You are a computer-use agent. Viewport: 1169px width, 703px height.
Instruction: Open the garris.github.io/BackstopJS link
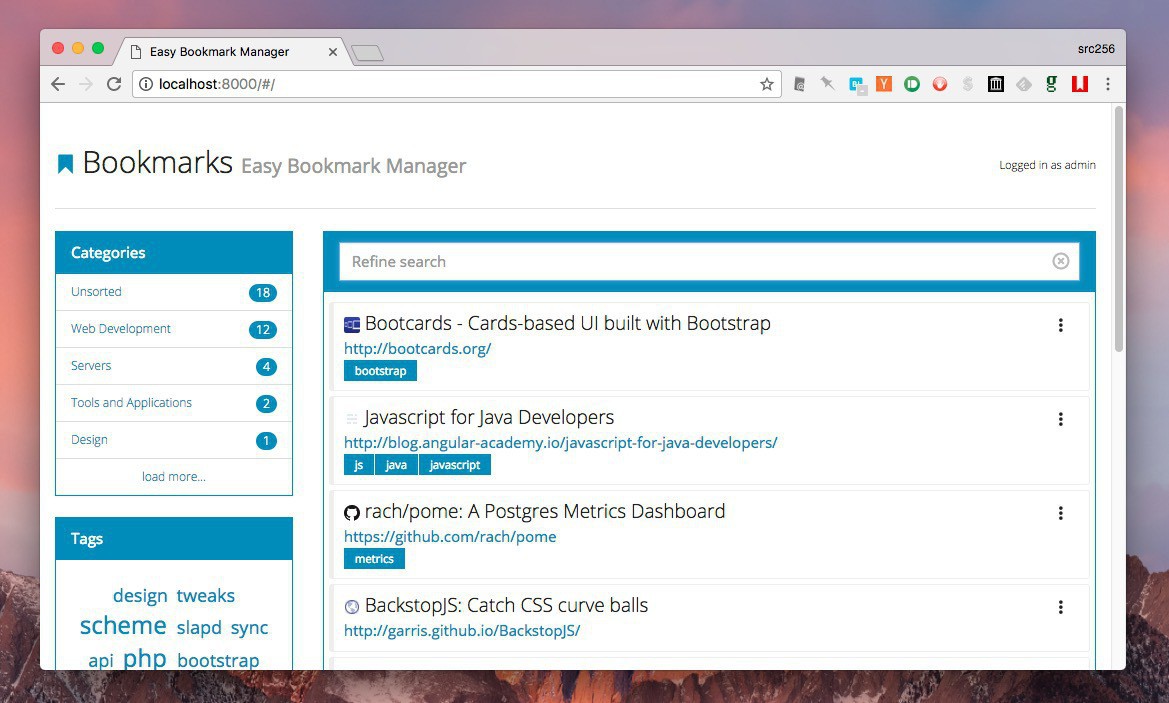coord(461,630)
